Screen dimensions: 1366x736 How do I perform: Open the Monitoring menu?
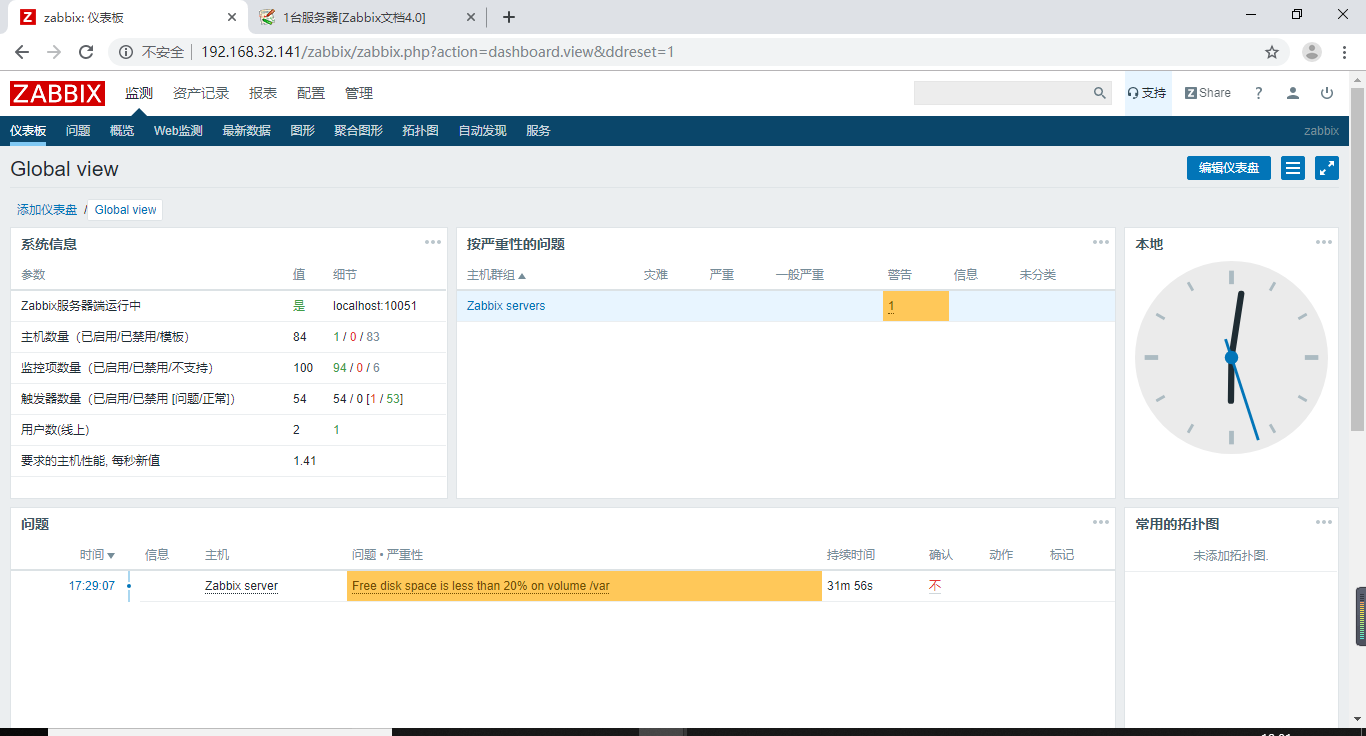point(139,93)
